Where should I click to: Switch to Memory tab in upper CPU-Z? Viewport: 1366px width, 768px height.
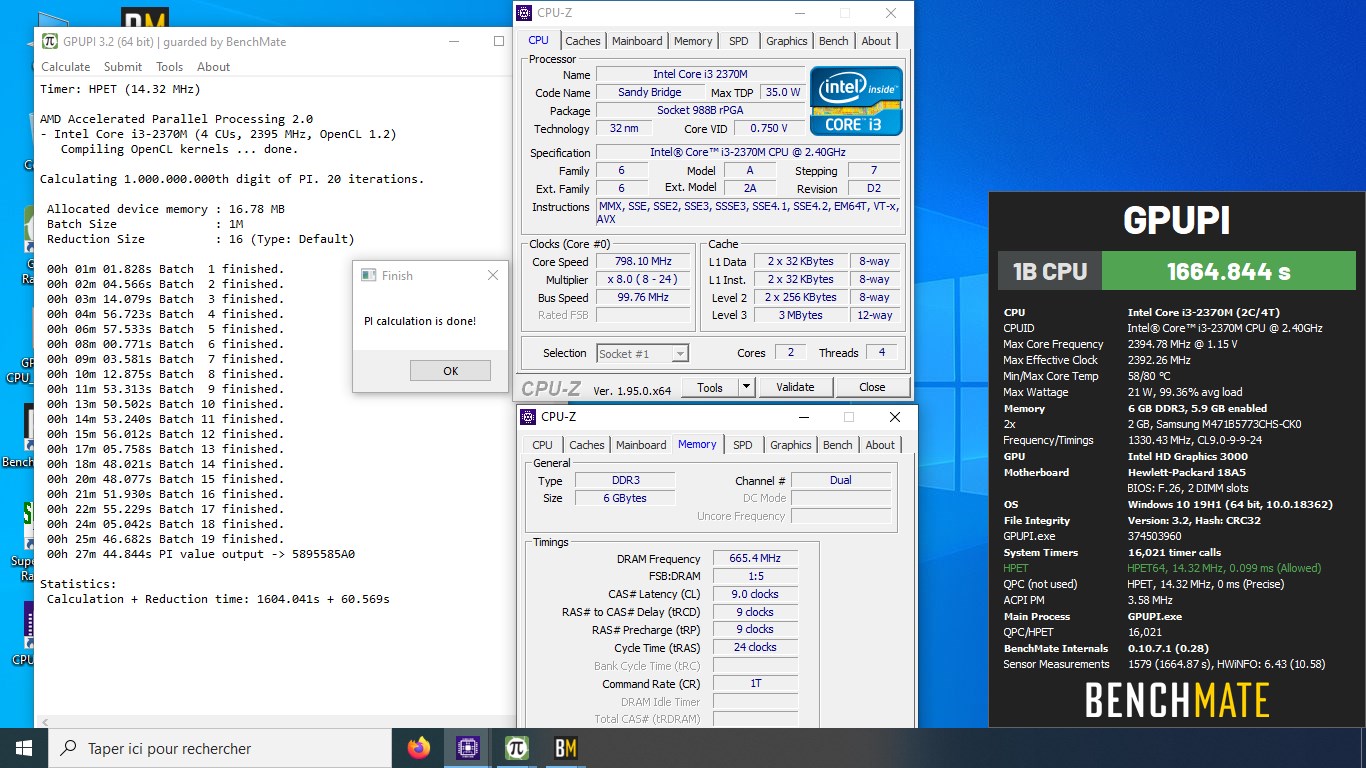click(x=693, y=41)
